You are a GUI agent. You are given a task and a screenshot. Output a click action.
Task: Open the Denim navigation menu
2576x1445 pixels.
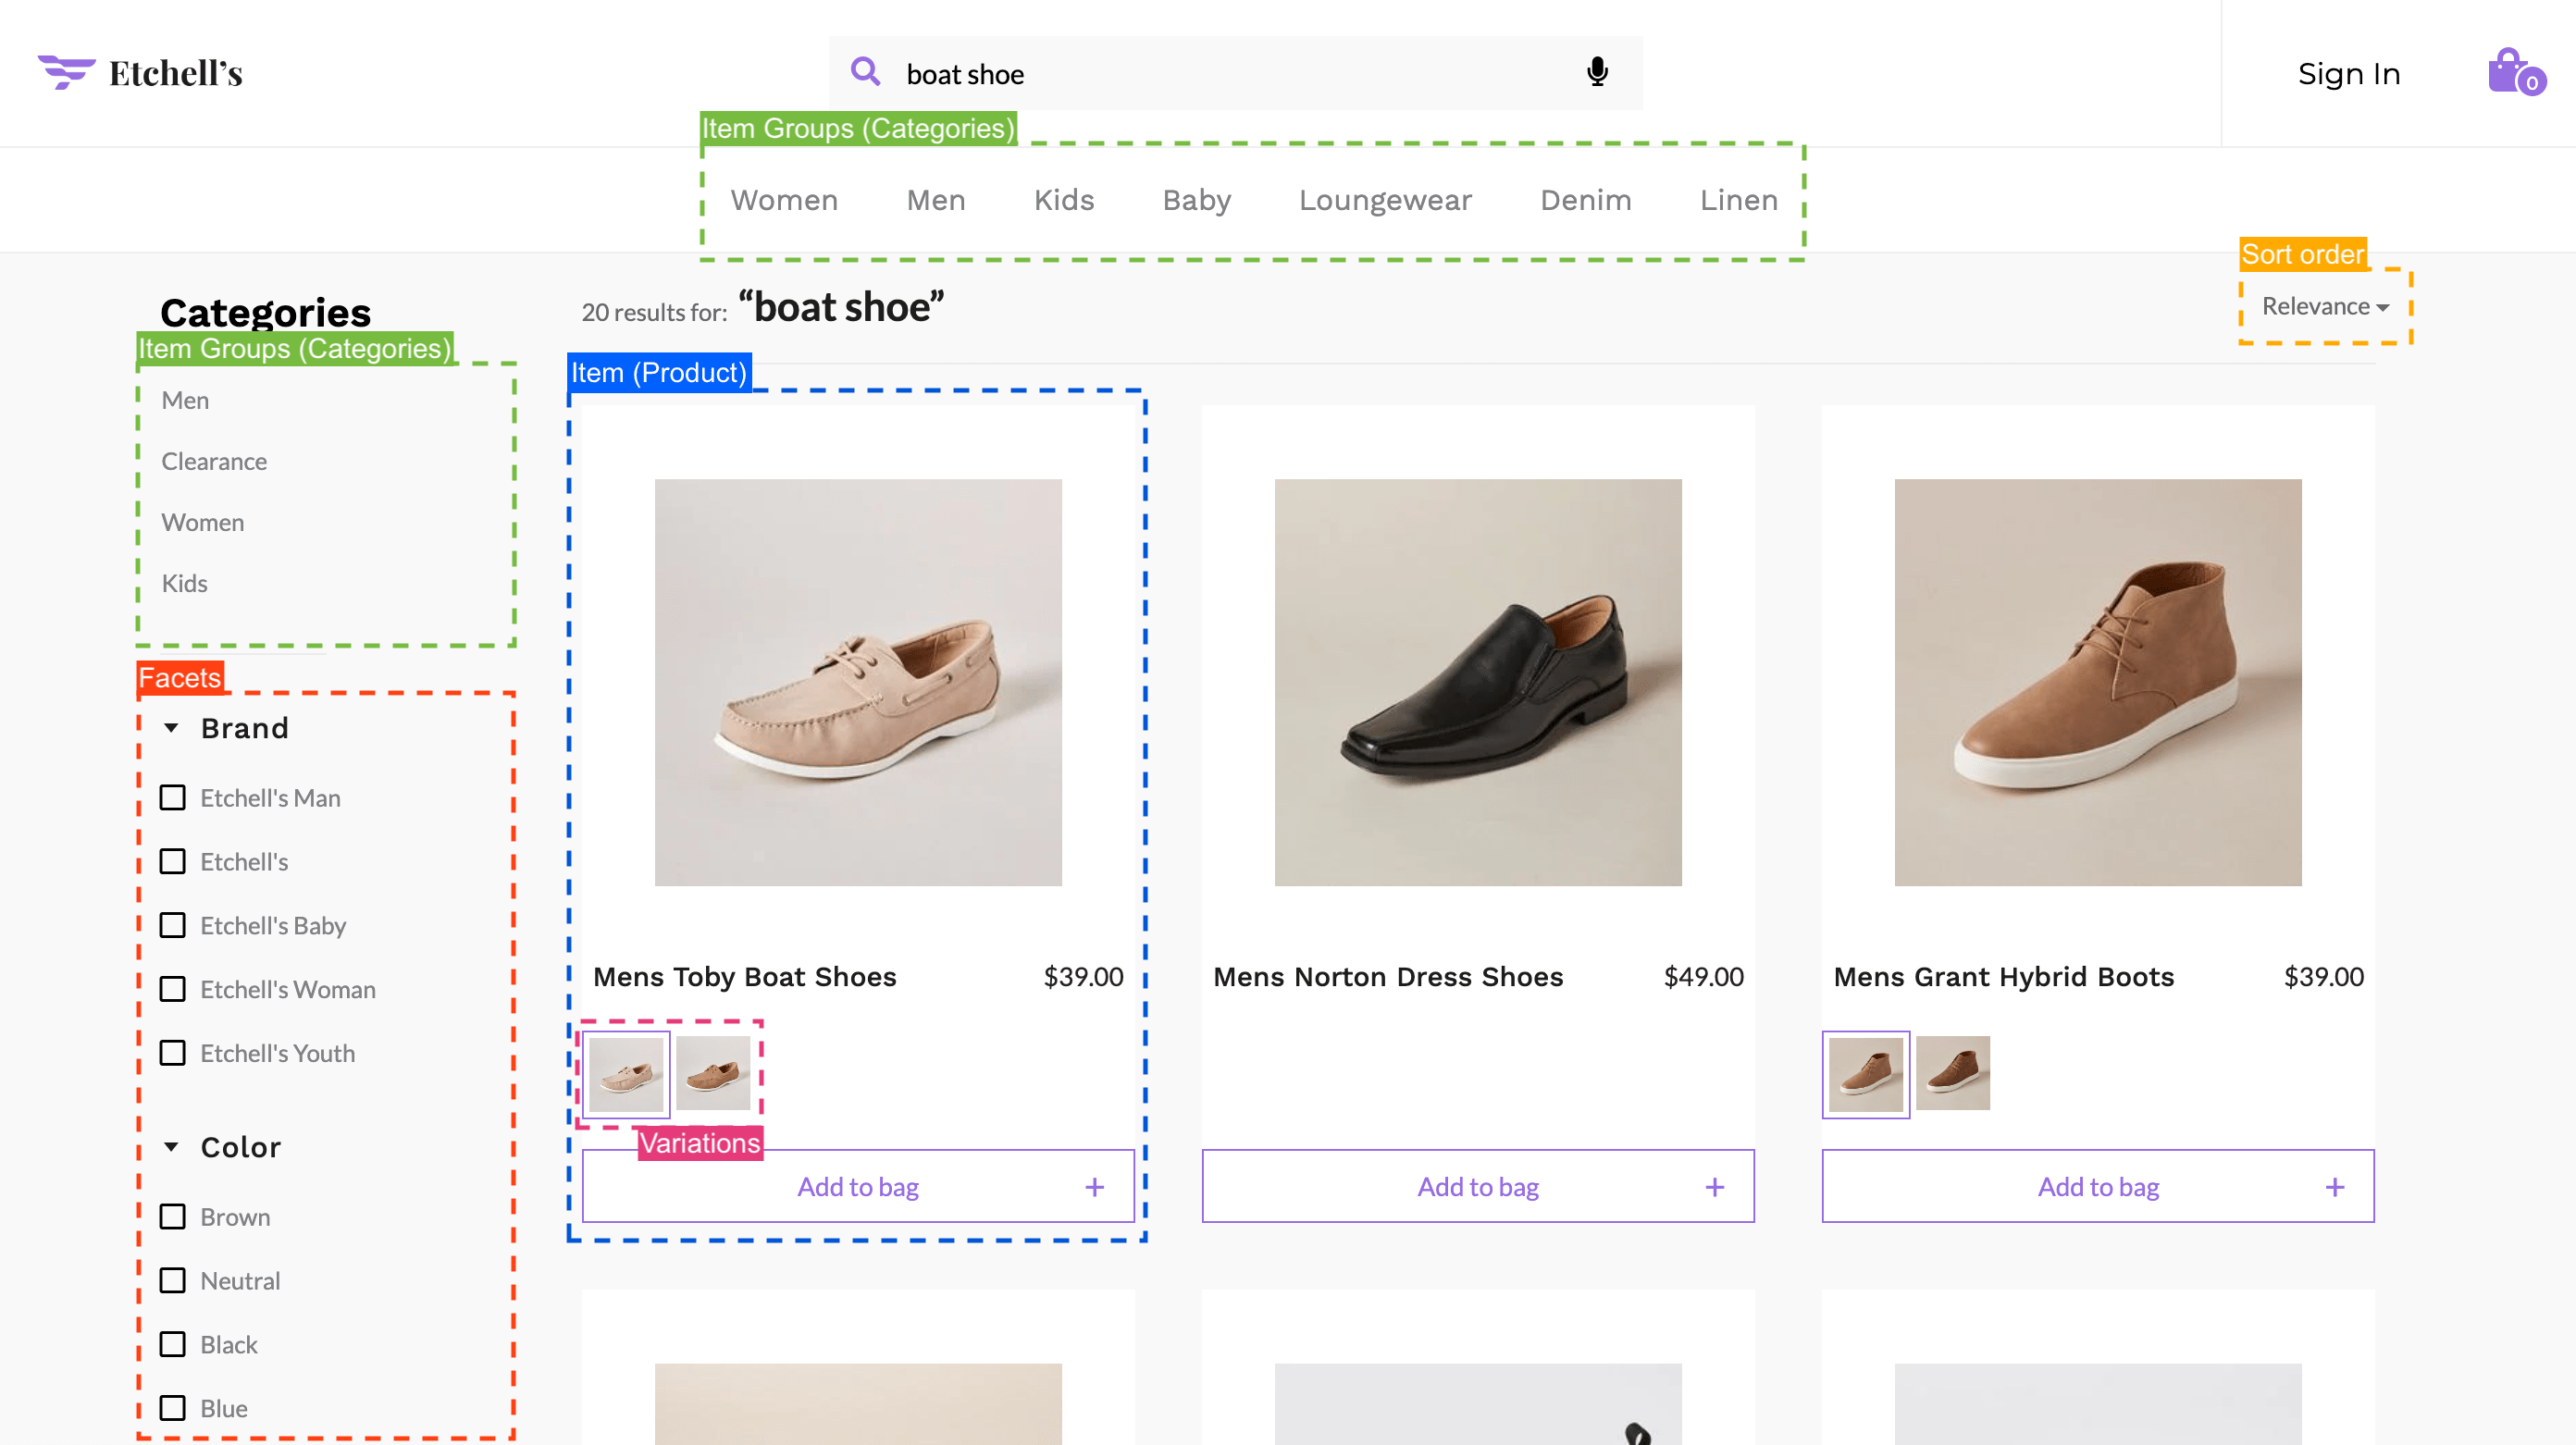click(1585, 200)
